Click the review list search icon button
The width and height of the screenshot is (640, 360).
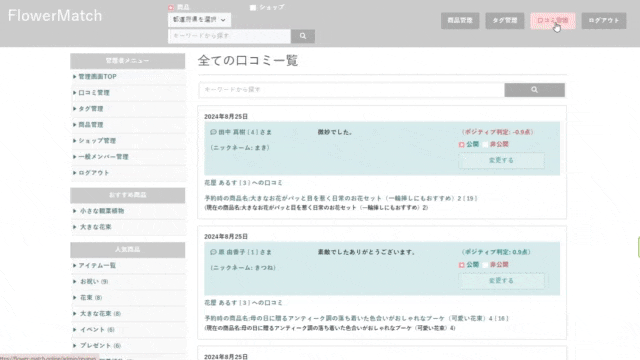534,90
